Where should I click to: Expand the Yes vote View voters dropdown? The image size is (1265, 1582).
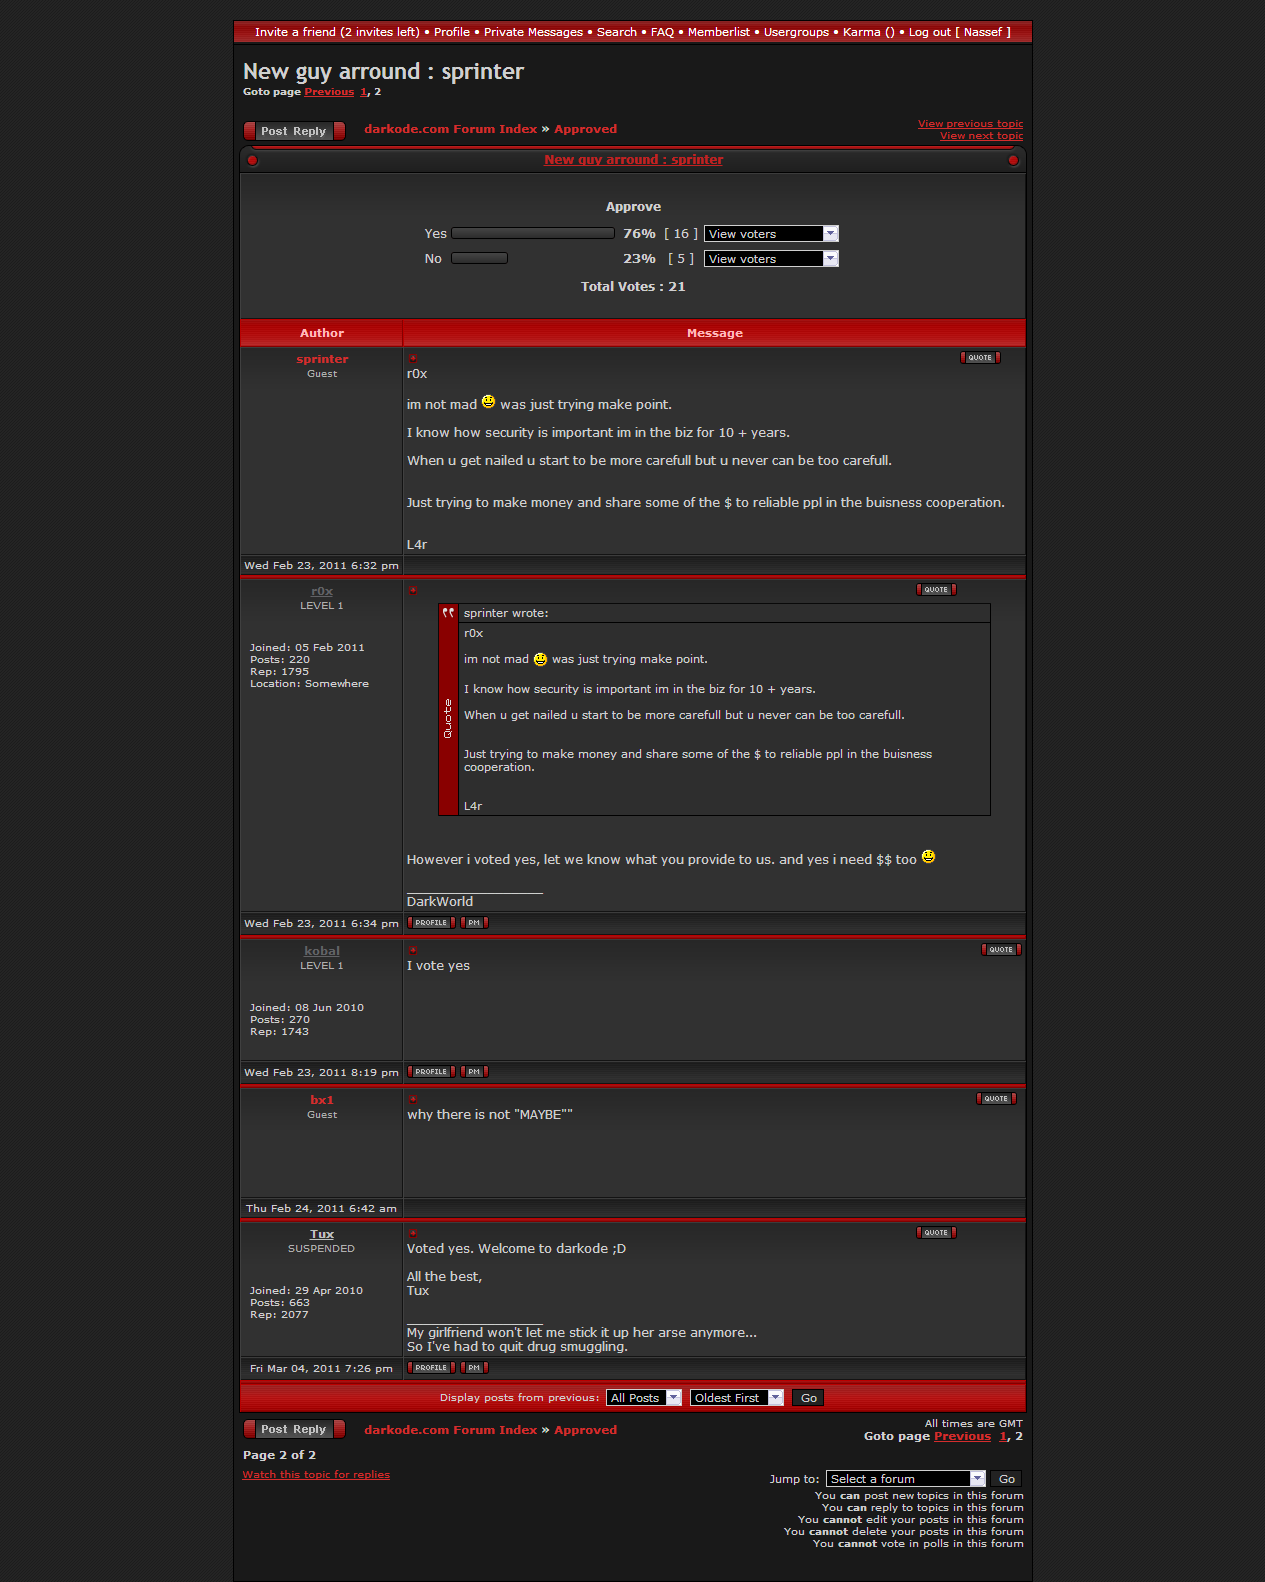tap(770, 234)
